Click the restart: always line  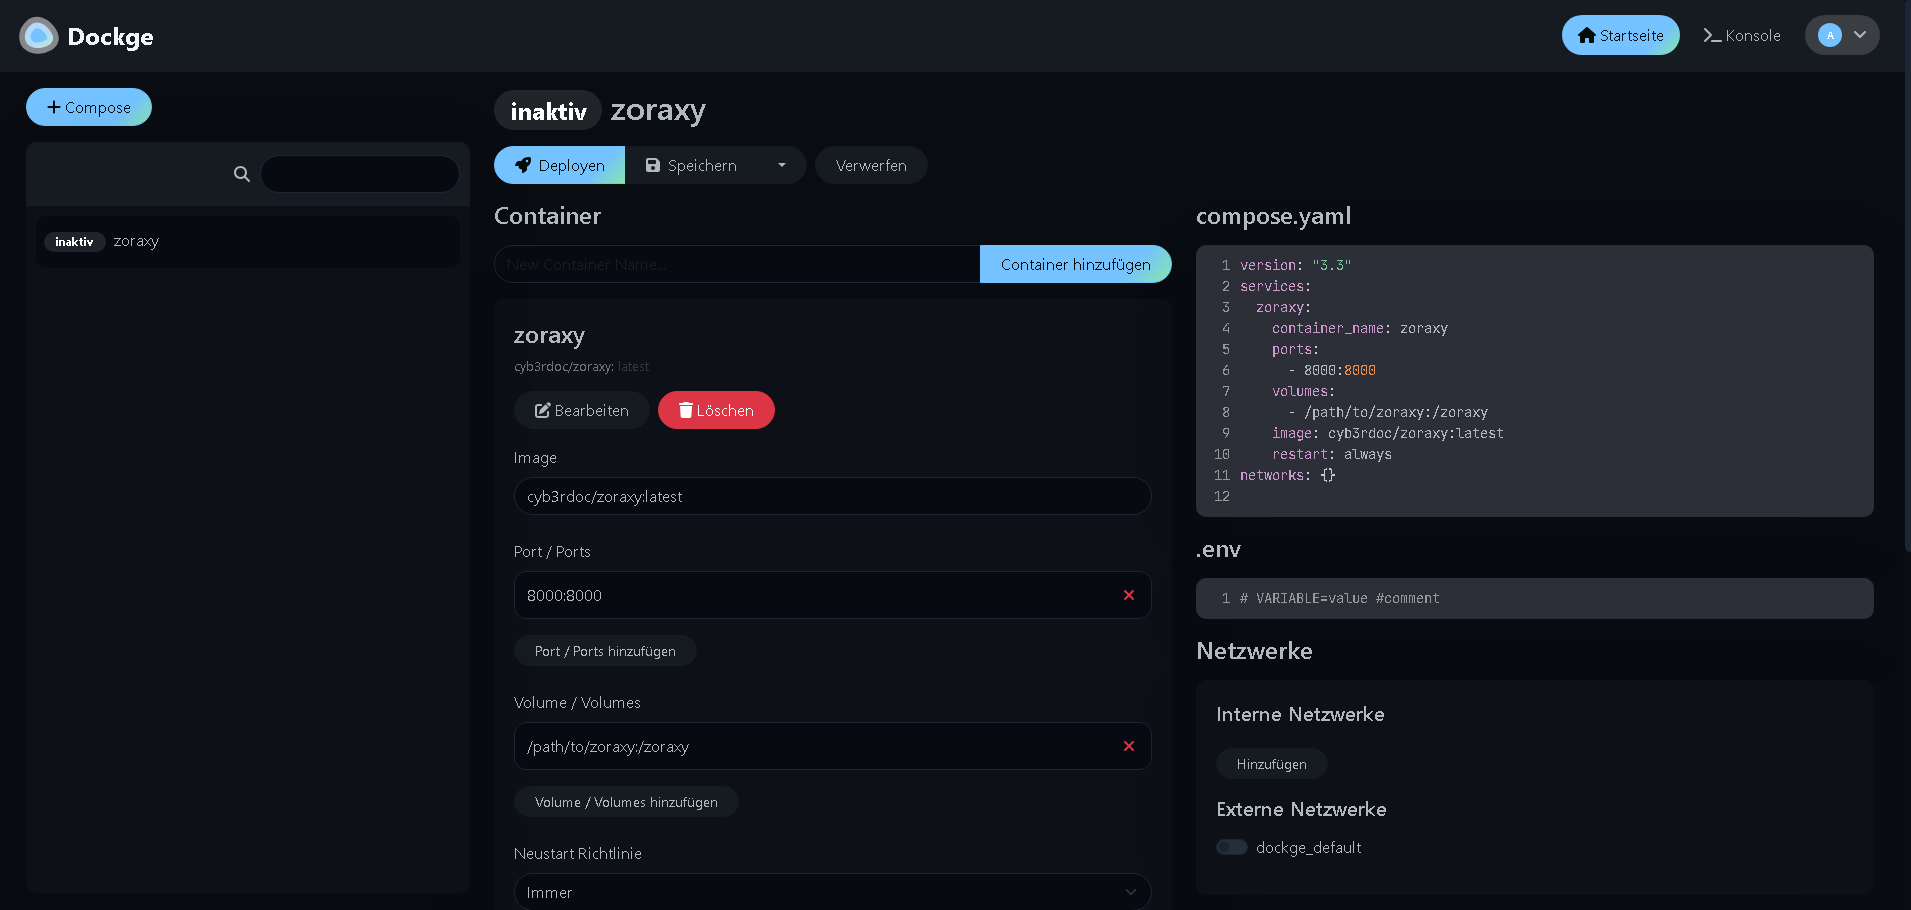click(1331, 454)
